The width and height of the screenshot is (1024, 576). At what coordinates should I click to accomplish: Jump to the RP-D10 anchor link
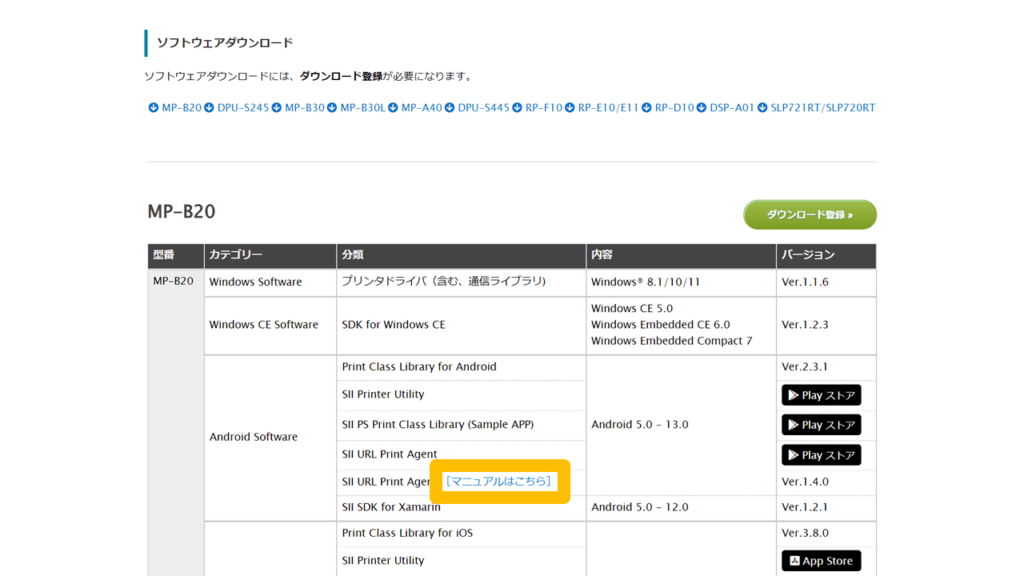[x=674, y=108]
